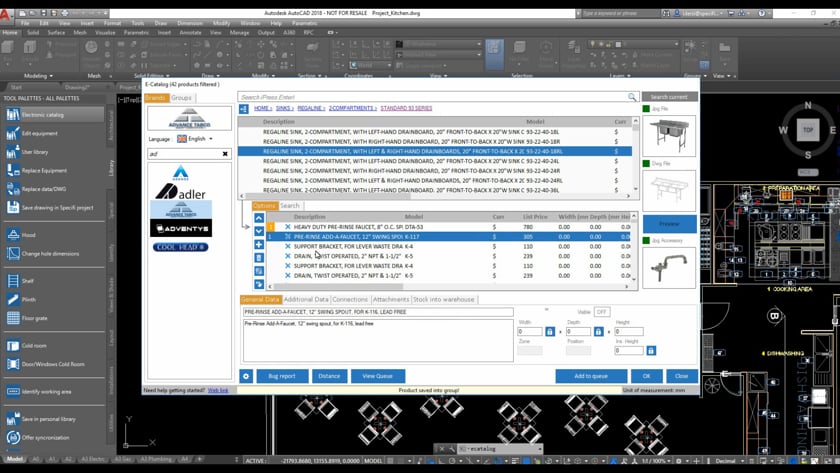Viewport: 840px width, 473px height.
Task: Expand the View ribbon panel dropdown
Action: 721,76
